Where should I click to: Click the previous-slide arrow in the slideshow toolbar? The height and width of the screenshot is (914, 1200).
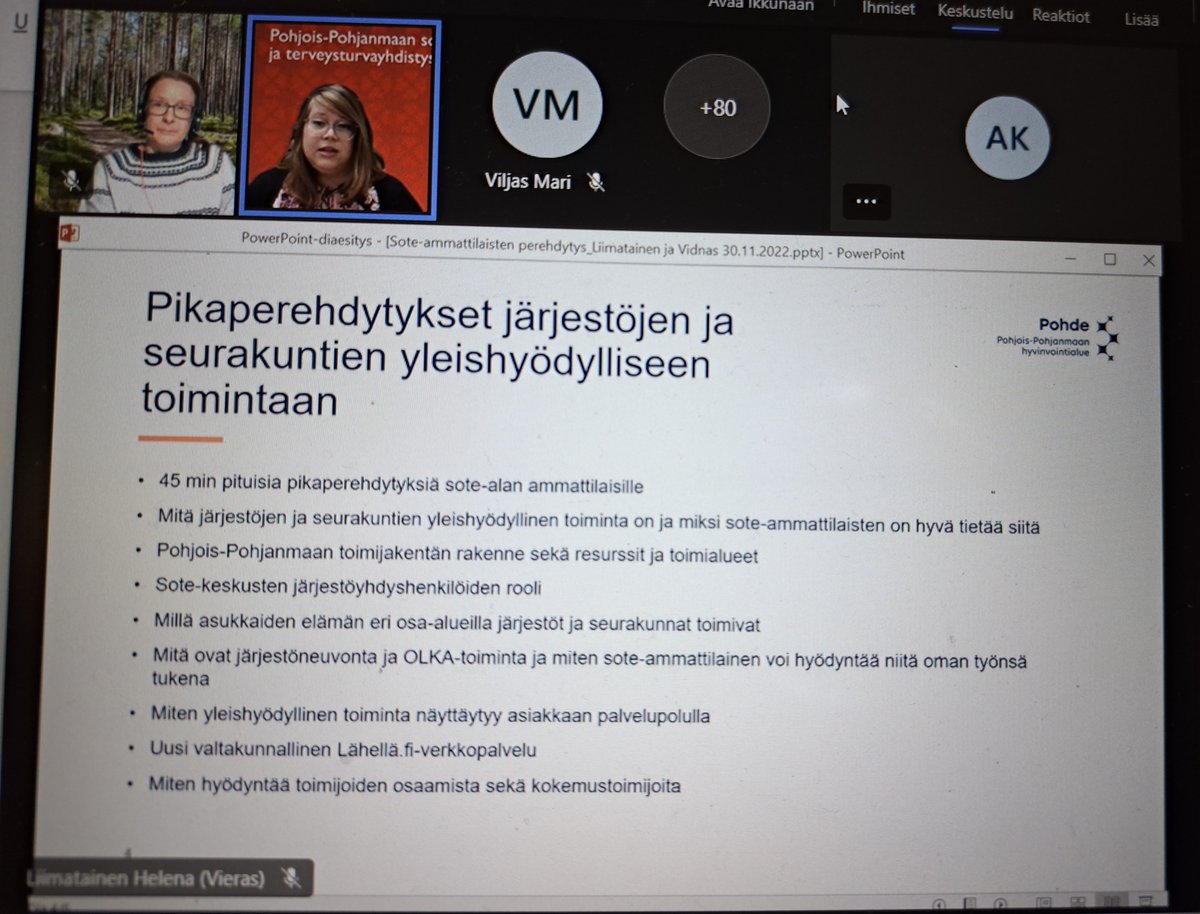[x=938, y=900]
